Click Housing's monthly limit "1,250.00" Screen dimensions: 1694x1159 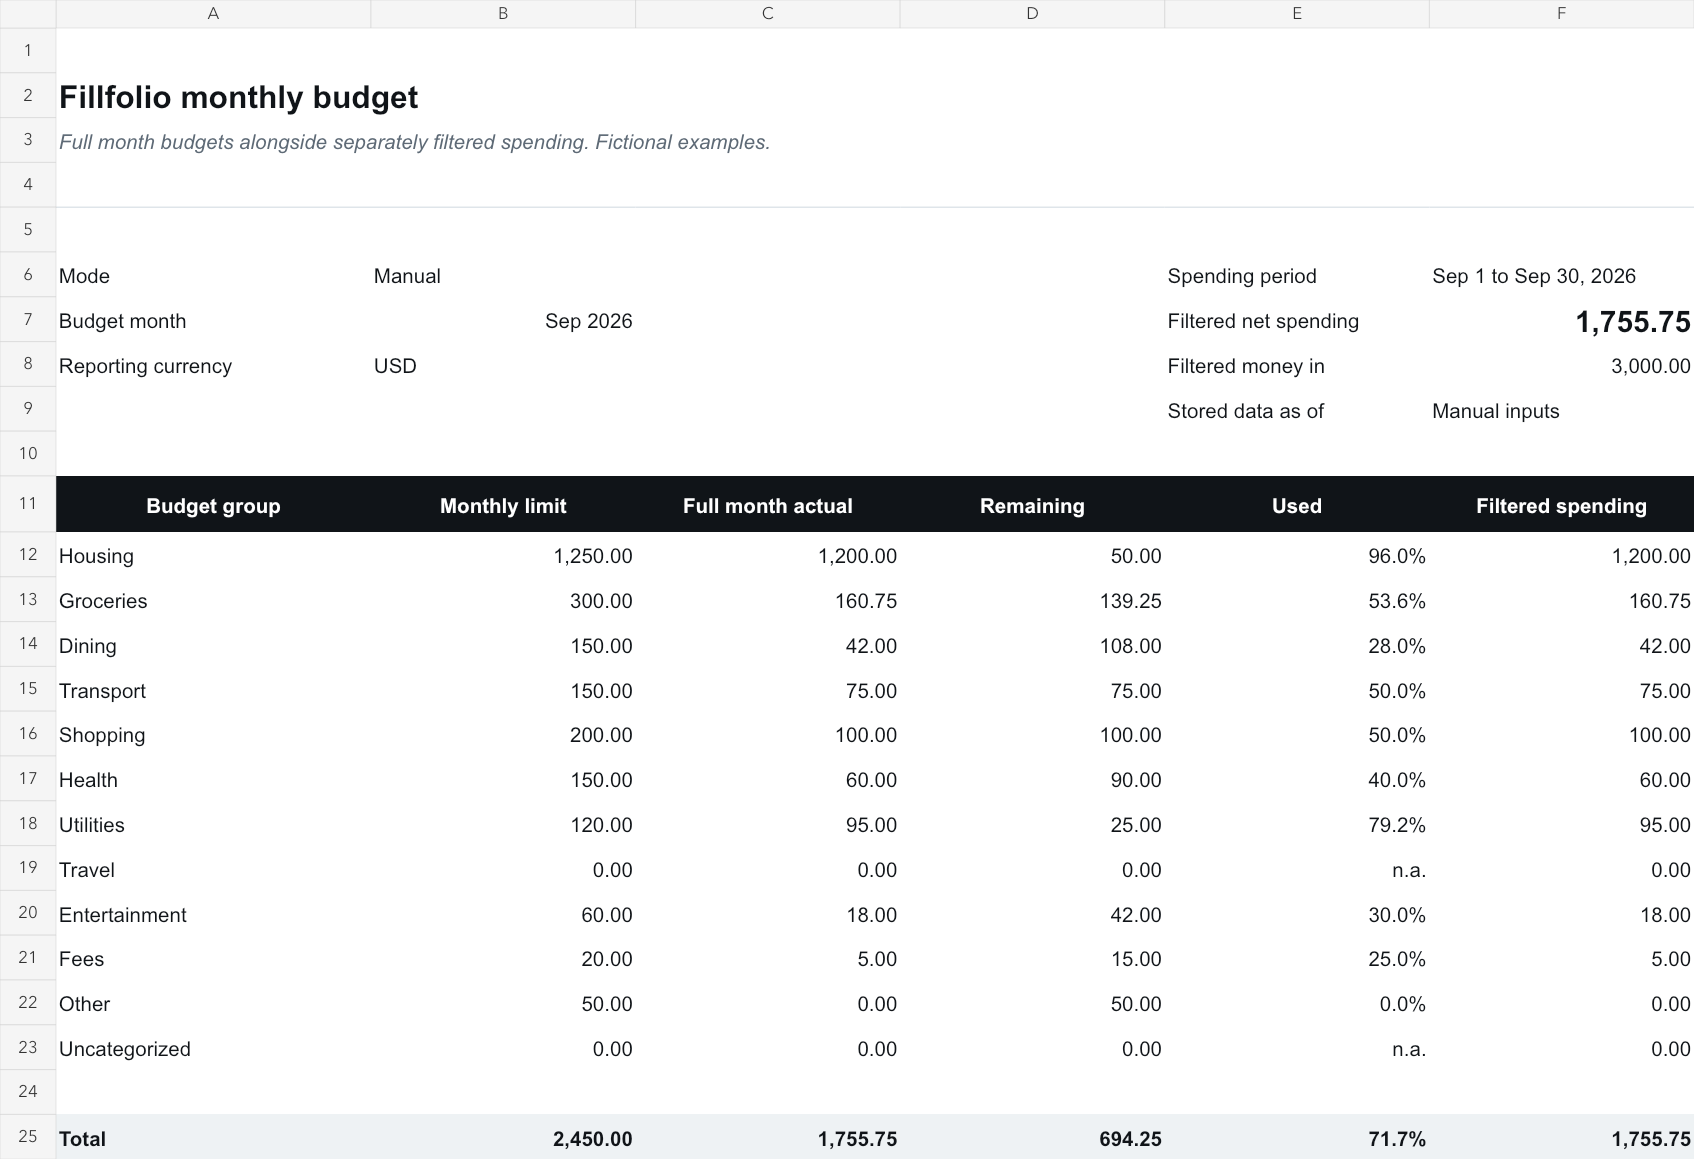pos(593,556)
